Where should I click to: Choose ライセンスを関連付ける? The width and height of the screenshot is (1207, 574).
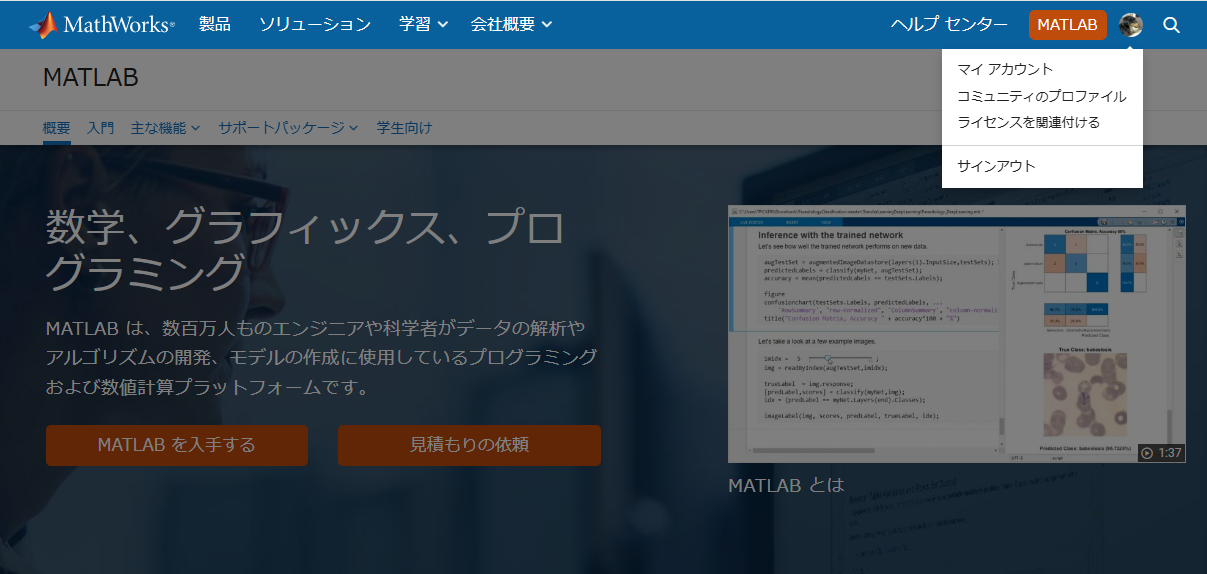(x=1028, y=122)
